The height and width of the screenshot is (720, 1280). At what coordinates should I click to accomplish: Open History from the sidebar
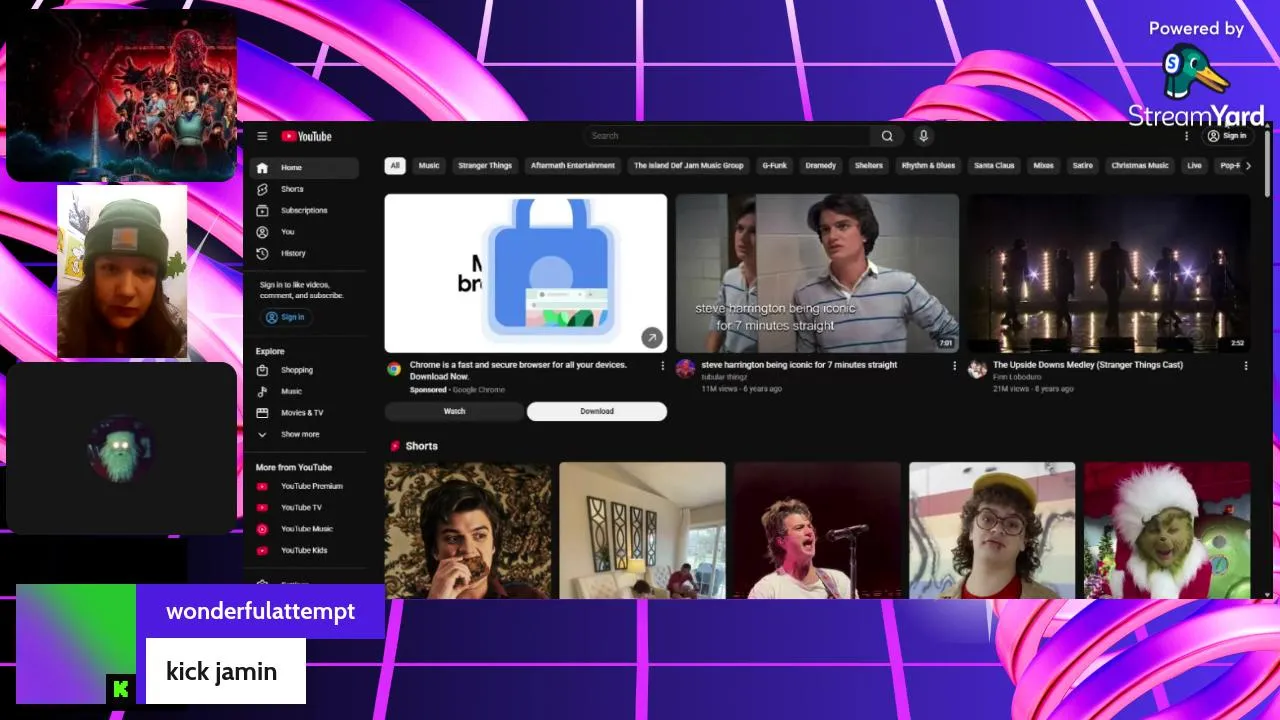click(304, 253)
